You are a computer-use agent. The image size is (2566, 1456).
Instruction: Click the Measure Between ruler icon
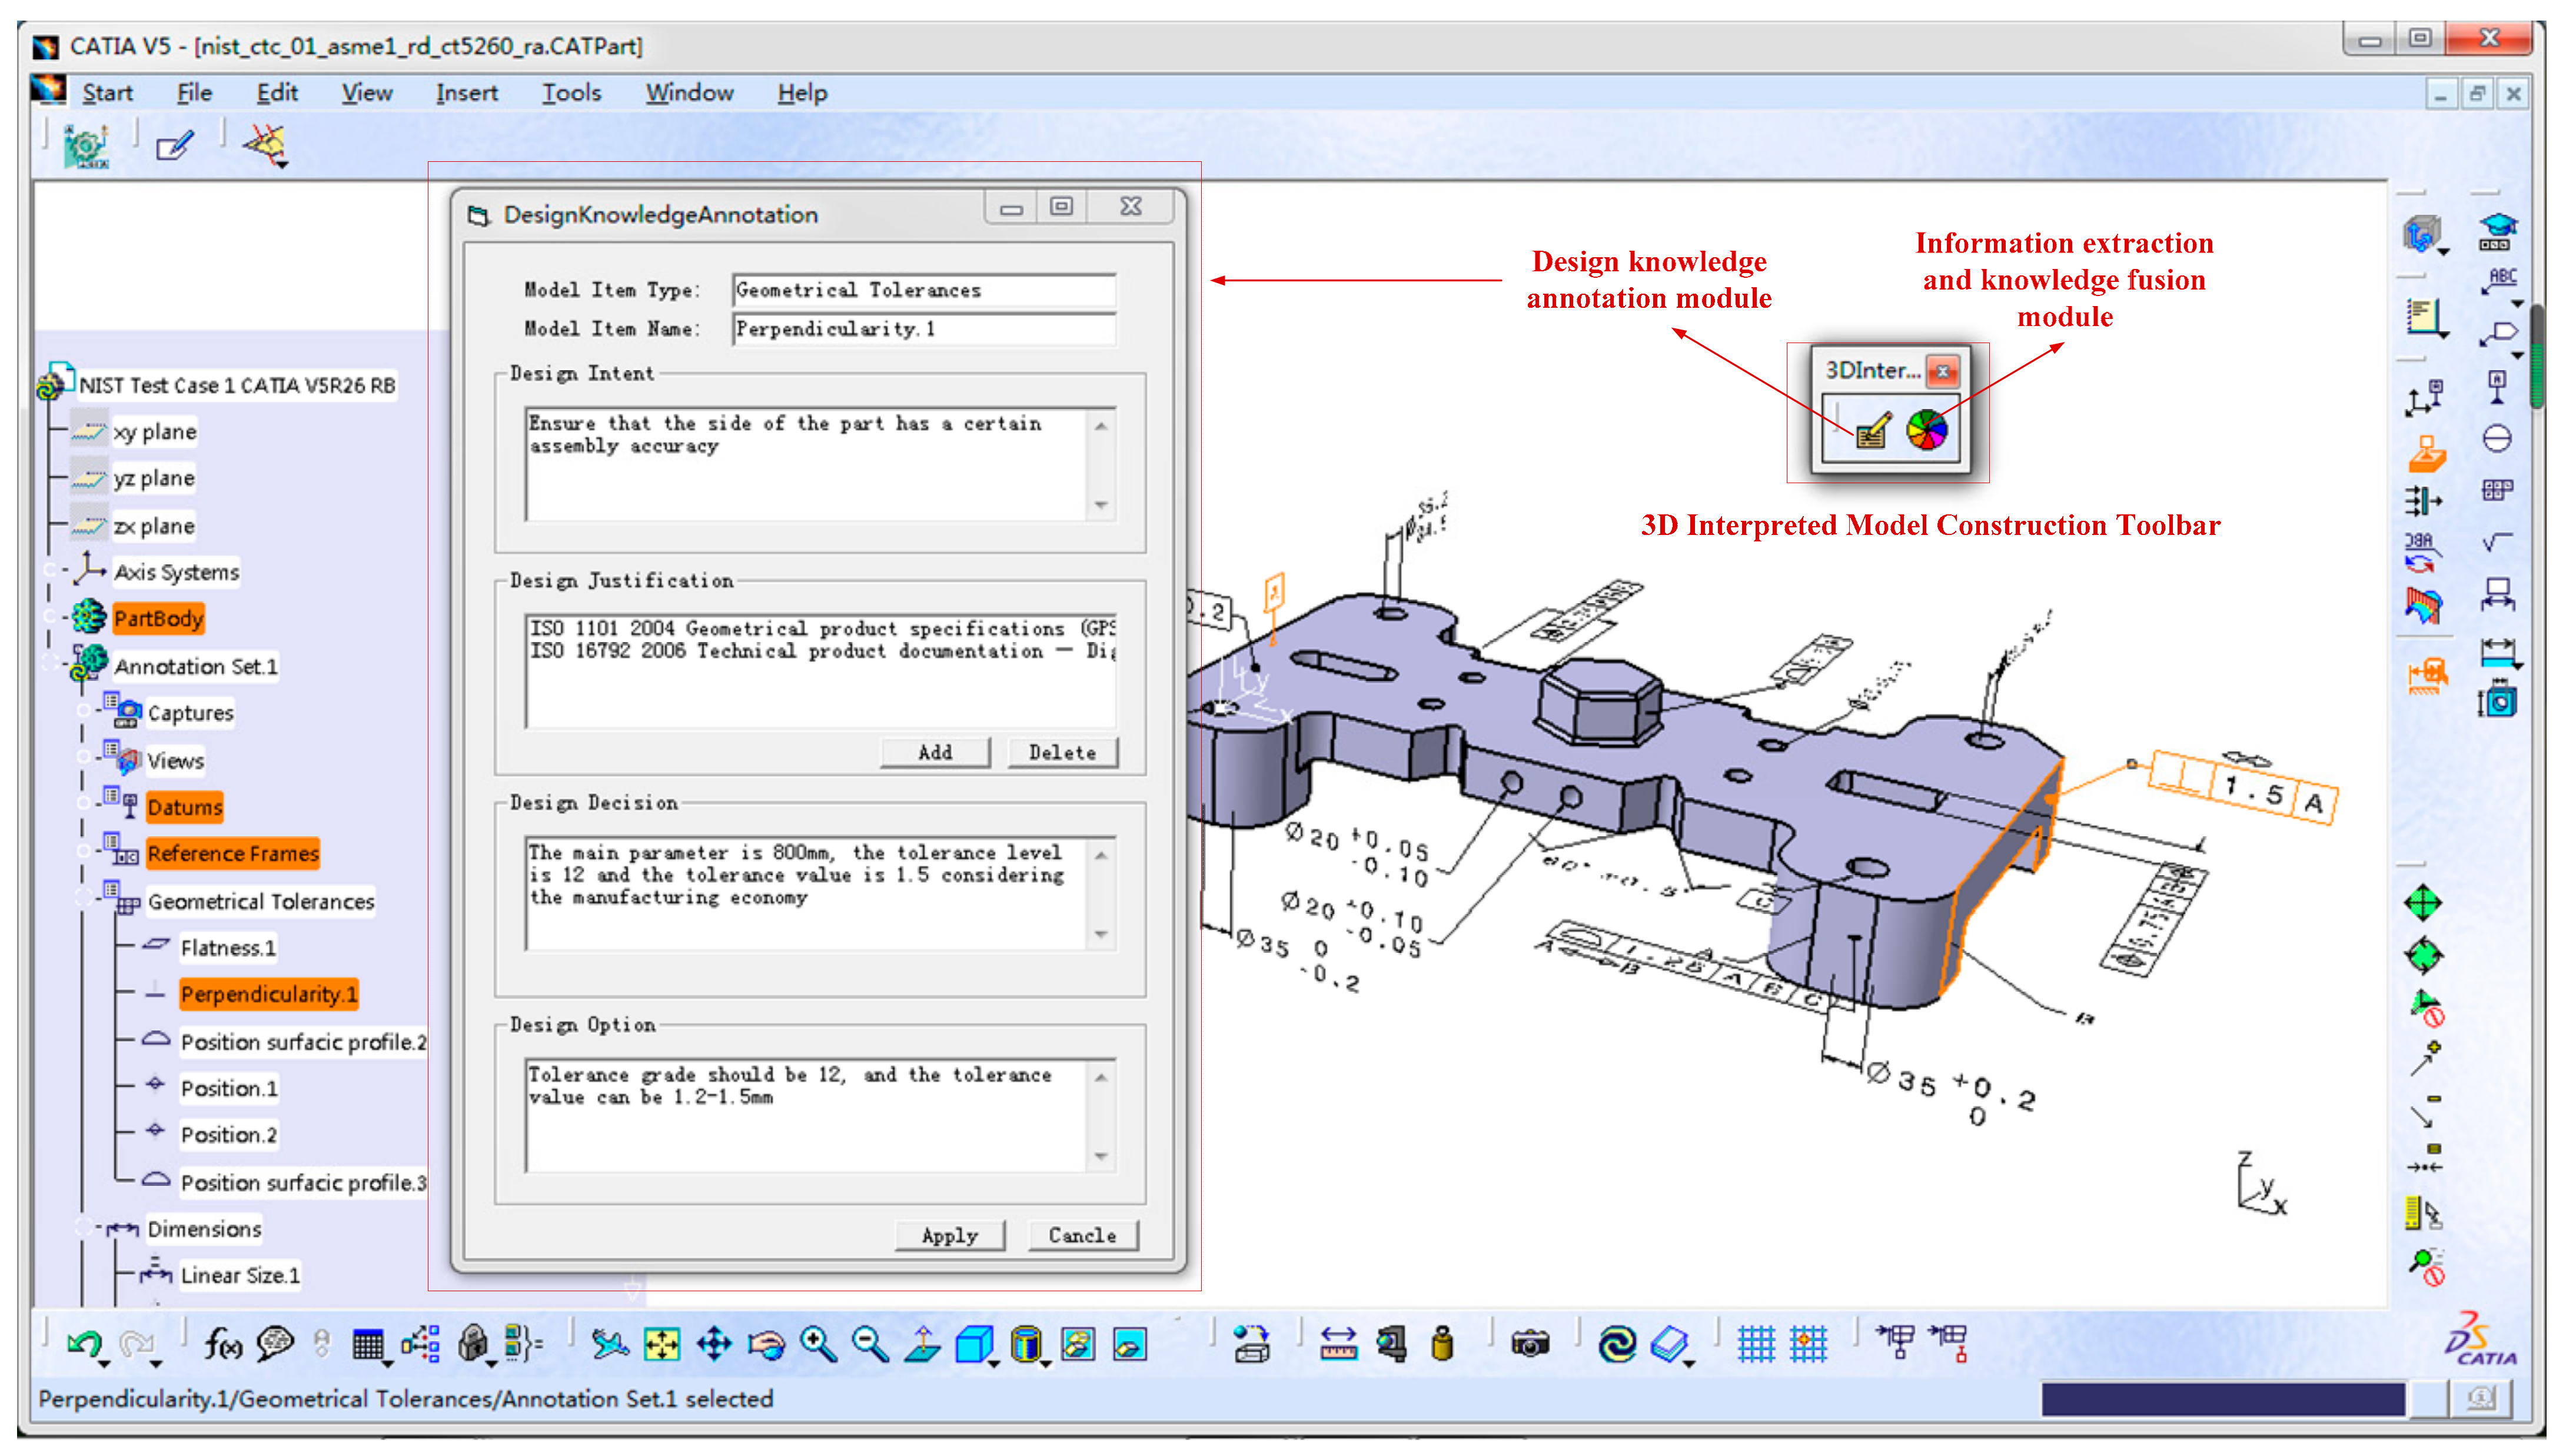[1338, 1344]
